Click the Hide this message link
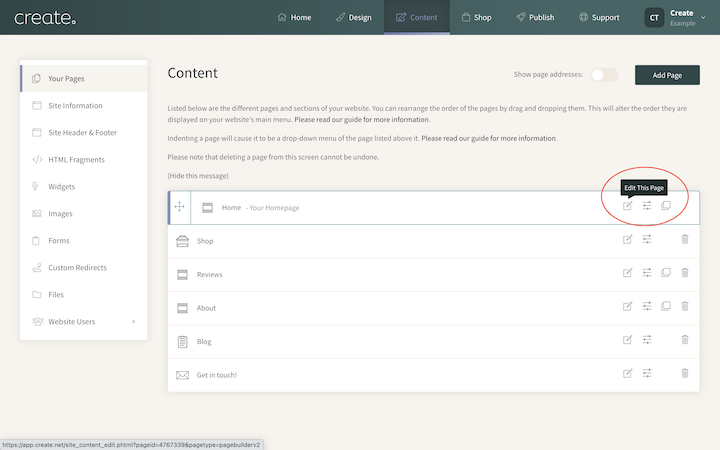Screen dimensions: 720x450 (x=198, y=176)
